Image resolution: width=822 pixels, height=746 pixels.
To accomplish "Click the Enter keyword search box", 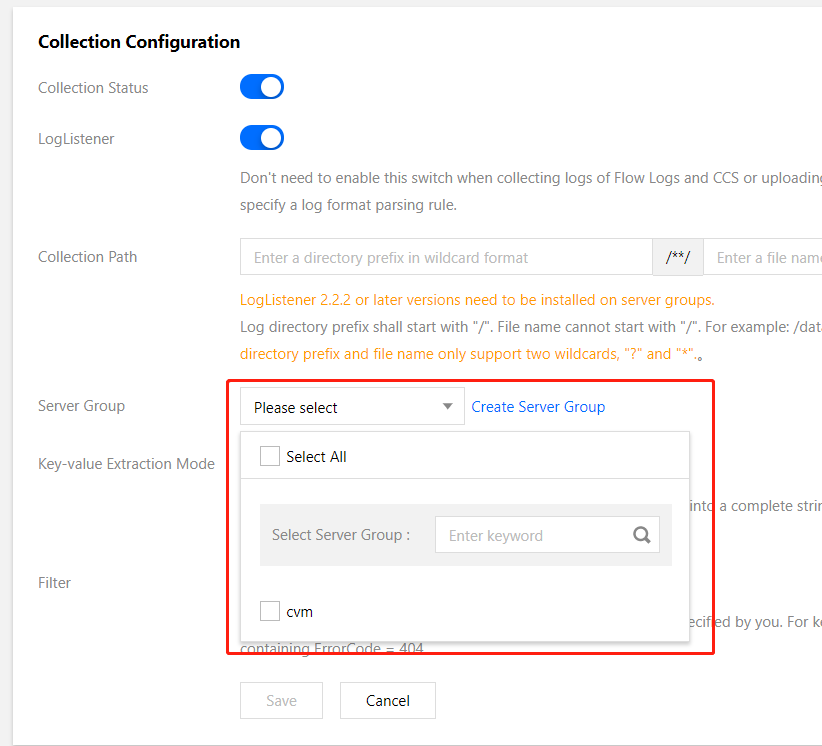I will pyautogui.click(x=530, y=535).
